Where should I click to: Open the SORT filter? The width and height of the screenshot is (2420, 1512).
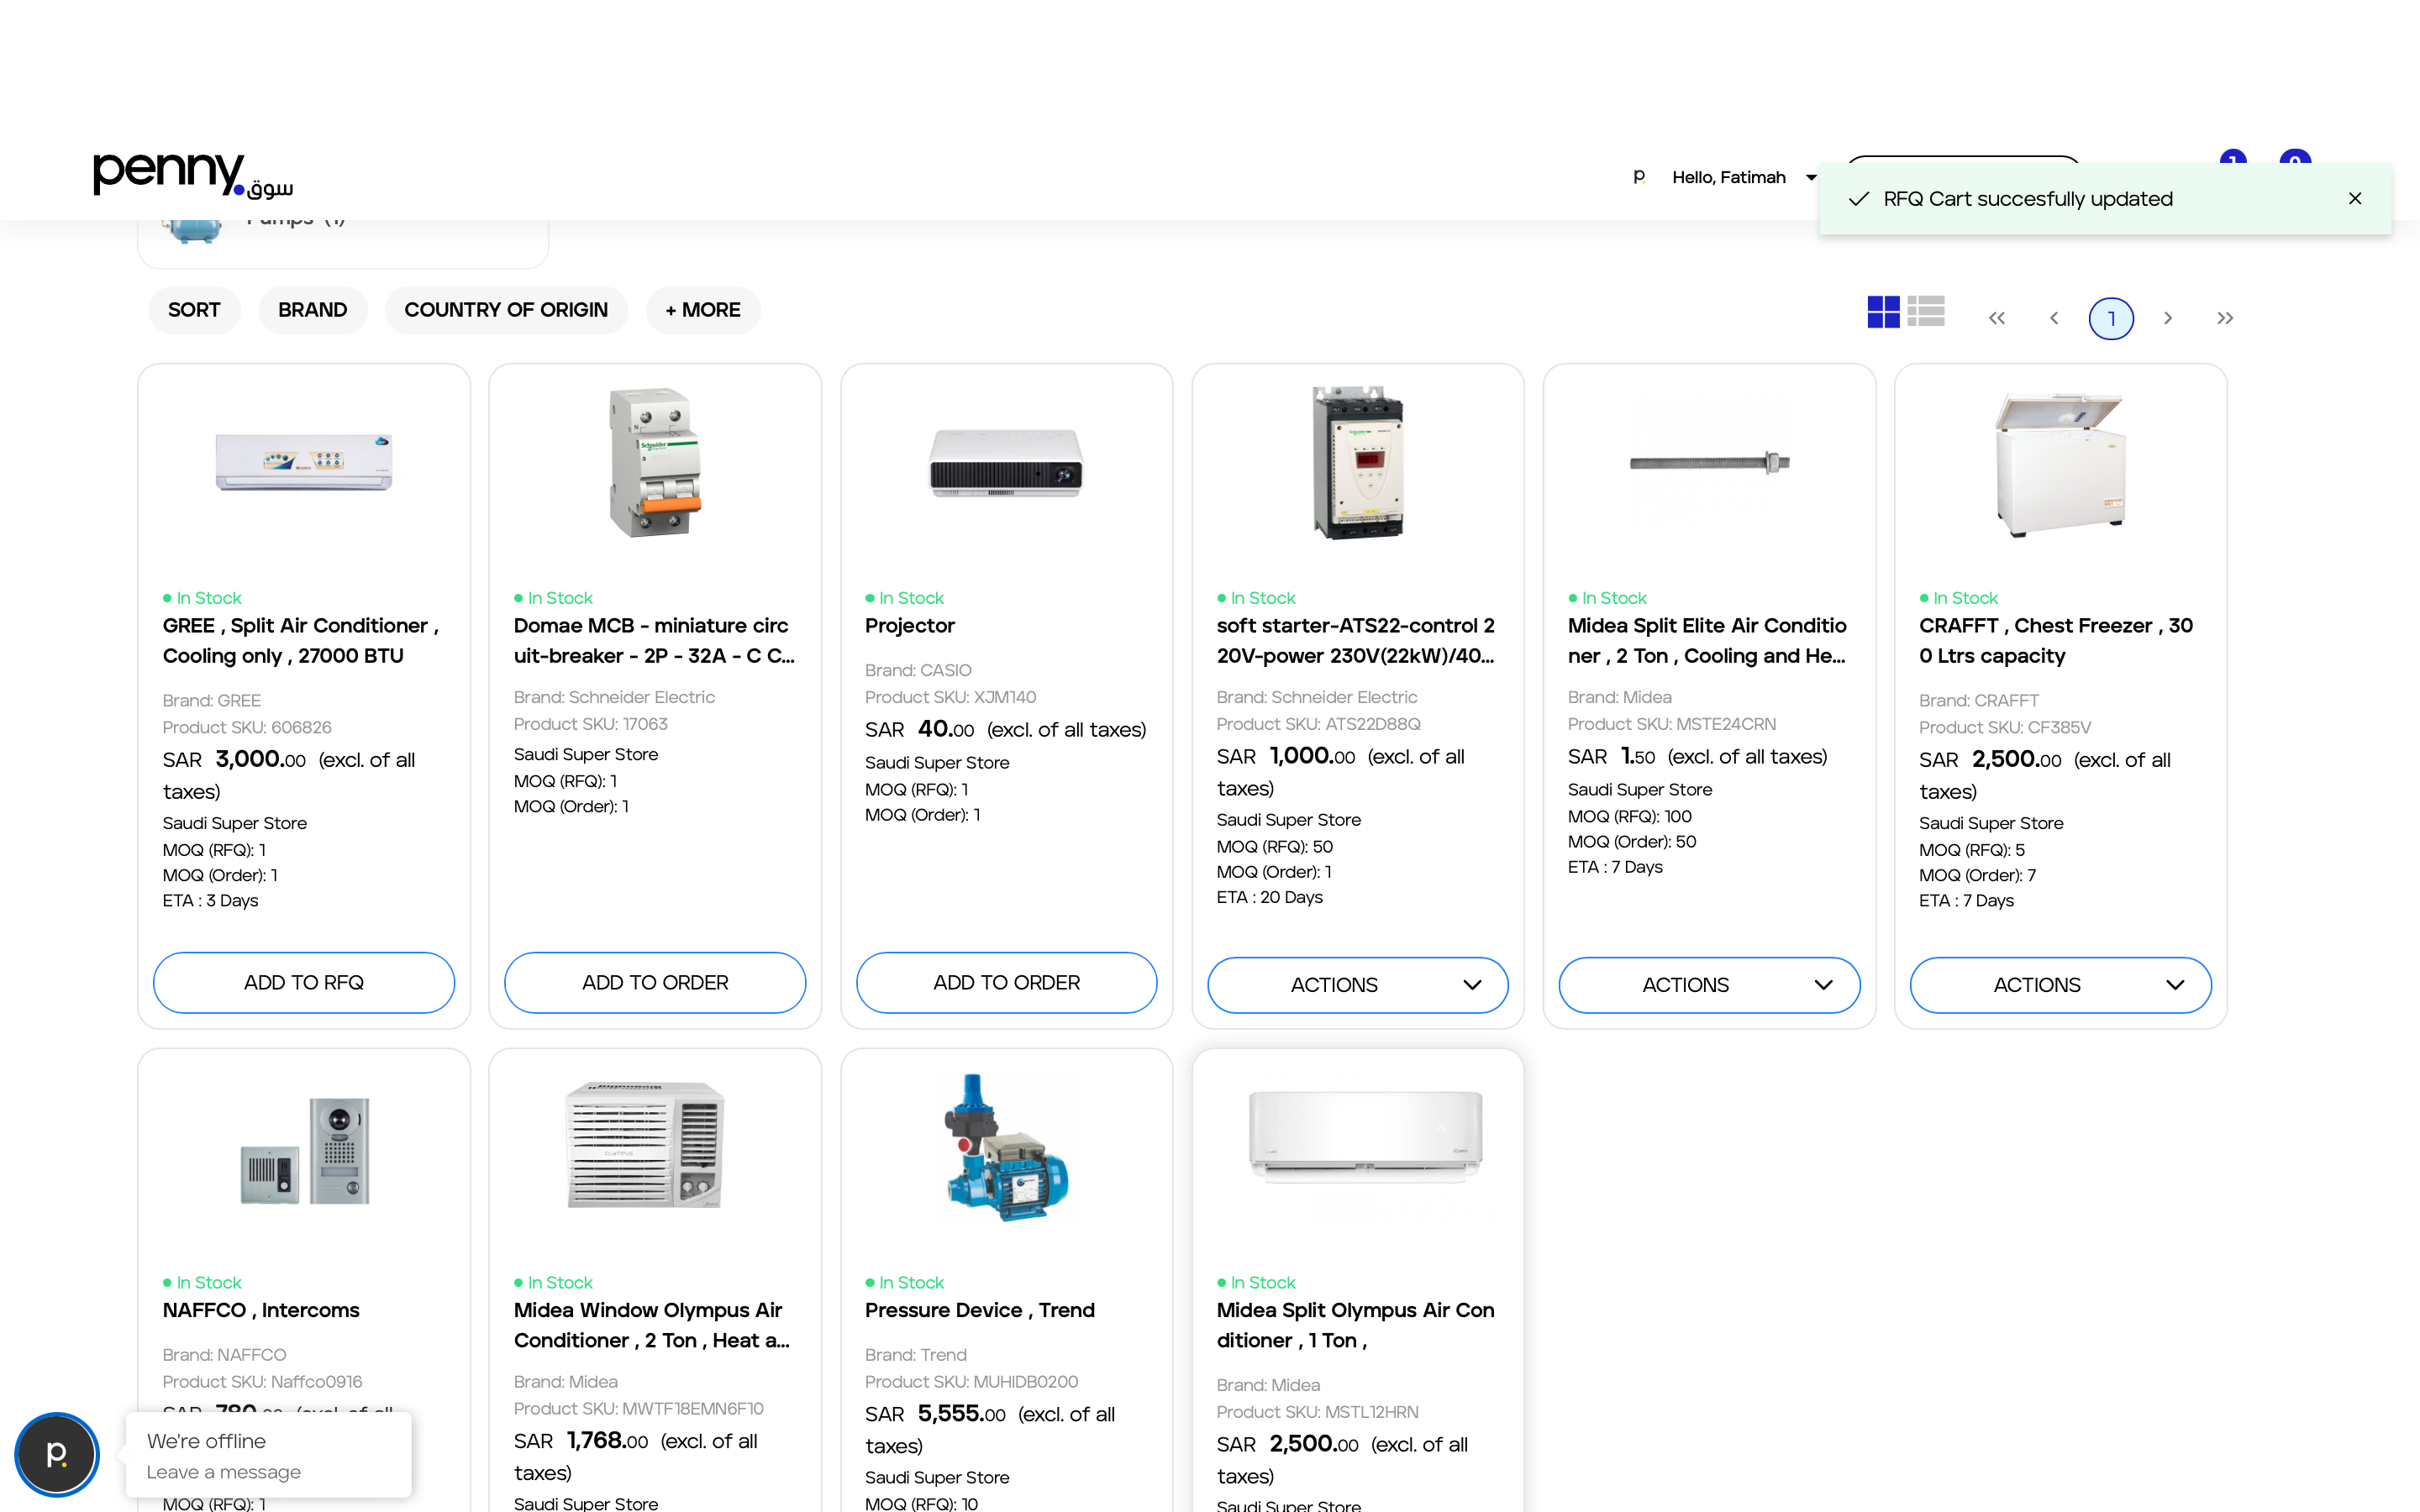coord(194,310)
